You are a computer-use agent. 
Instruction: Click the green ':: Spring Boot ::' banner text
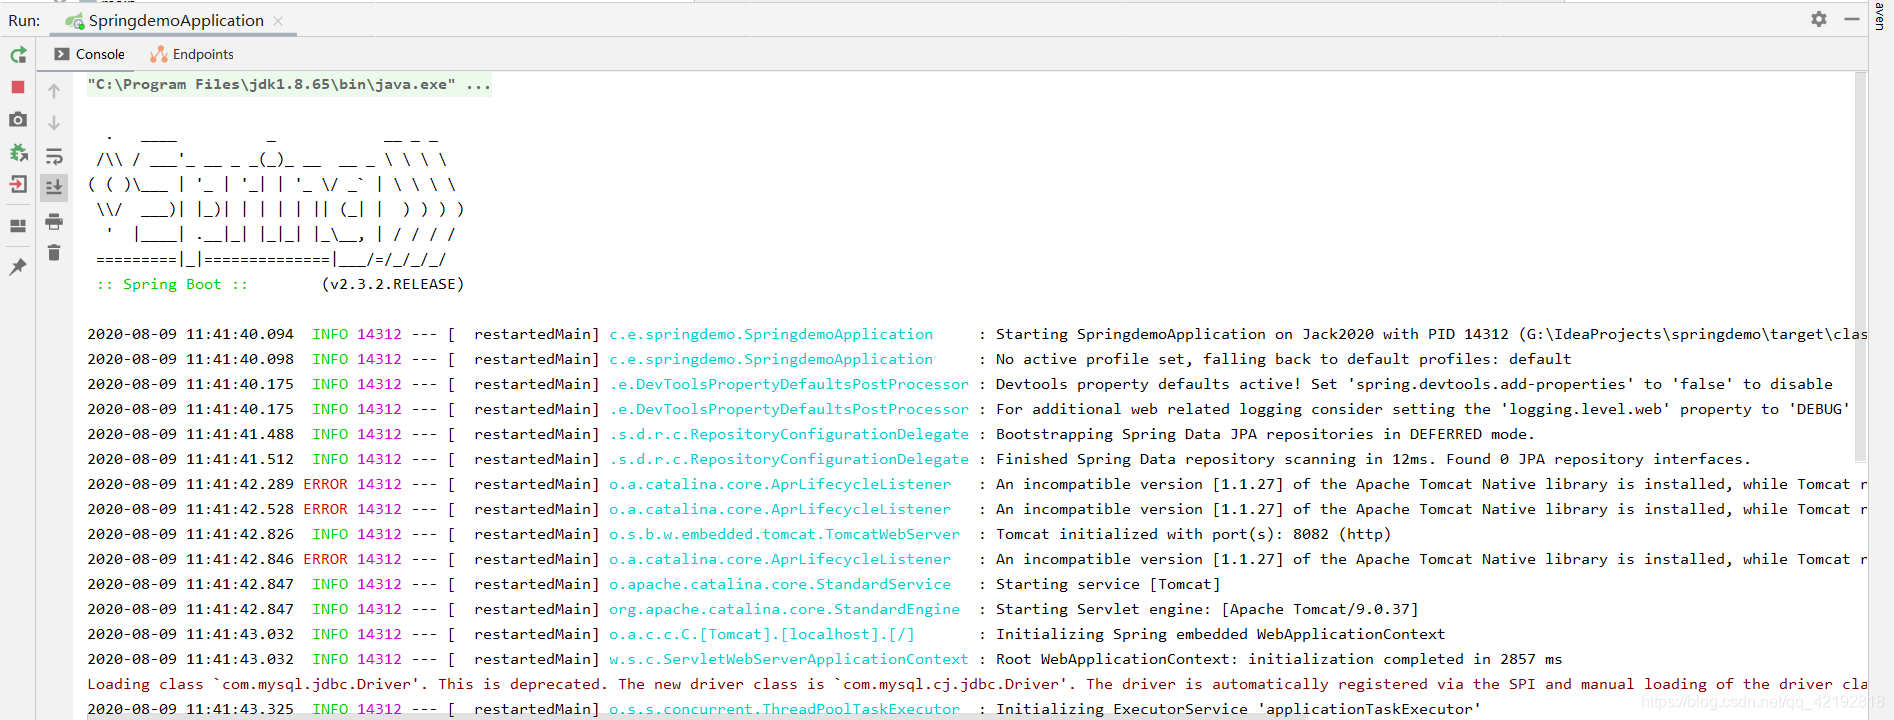tap(172, 284)
